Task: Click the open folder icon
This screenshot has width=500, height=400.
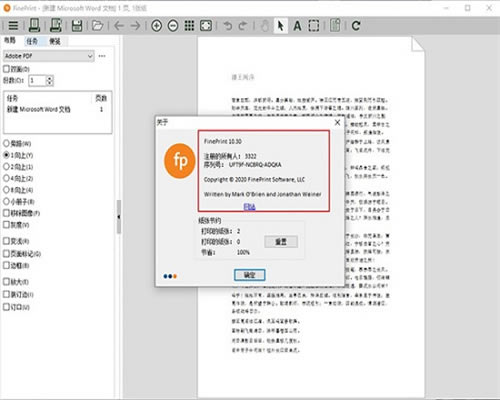Action: tap(97, 26)
